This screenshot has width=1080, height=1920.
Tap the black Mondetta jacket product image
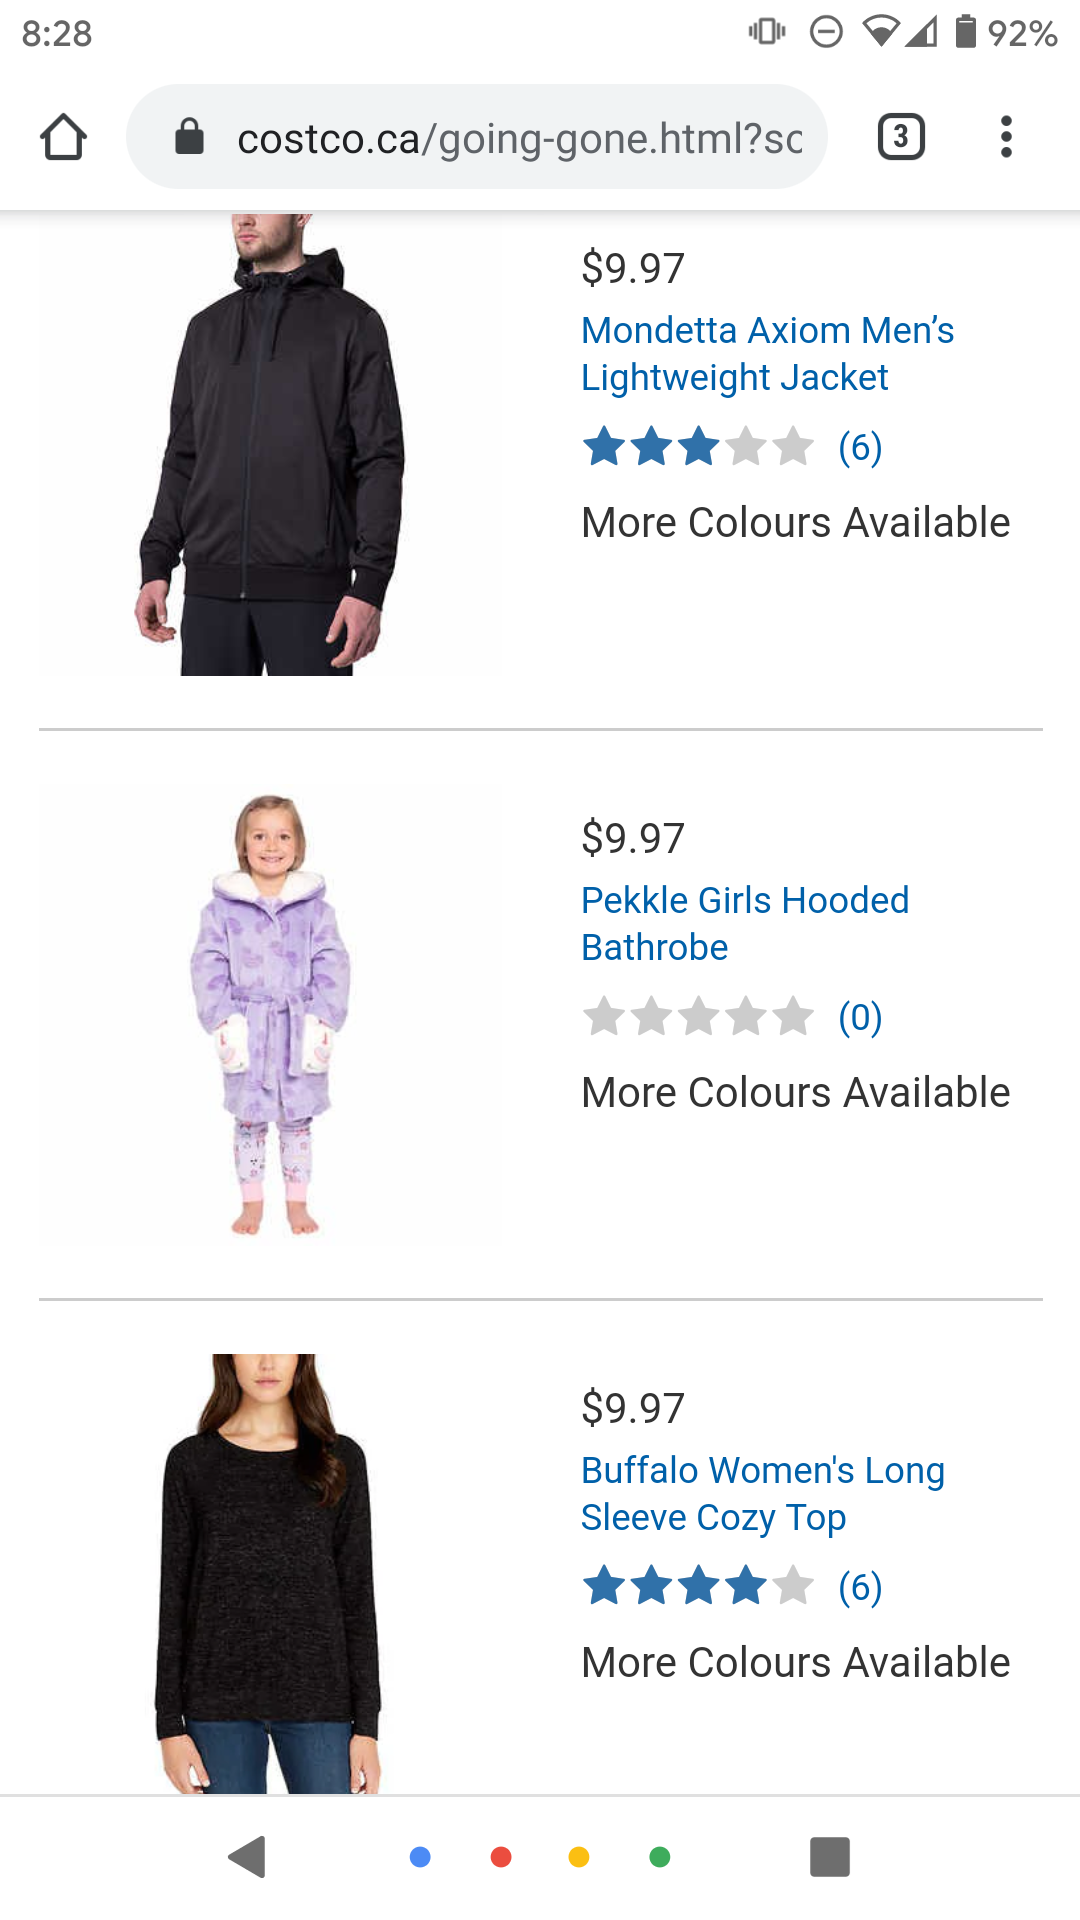point(271,445)
